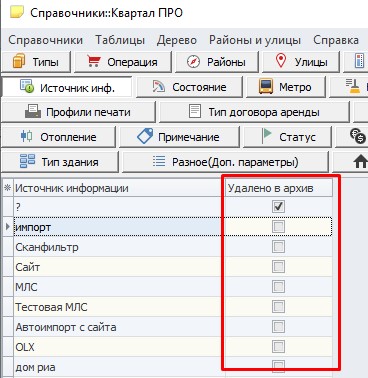368x378 pixels.
Task: Click the Метро train icon
Action: tap(266, 86)
